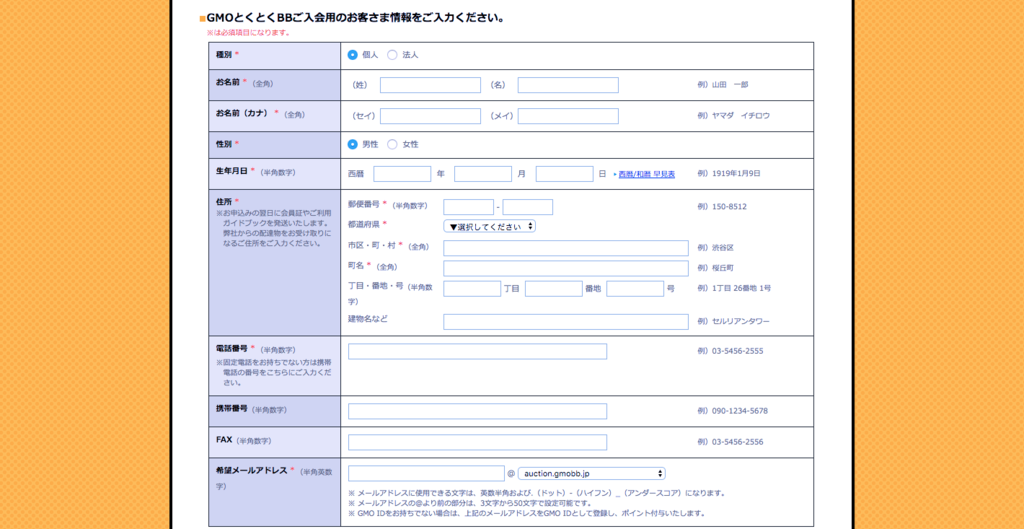Focus the 番地 number field

click(554, 289)
